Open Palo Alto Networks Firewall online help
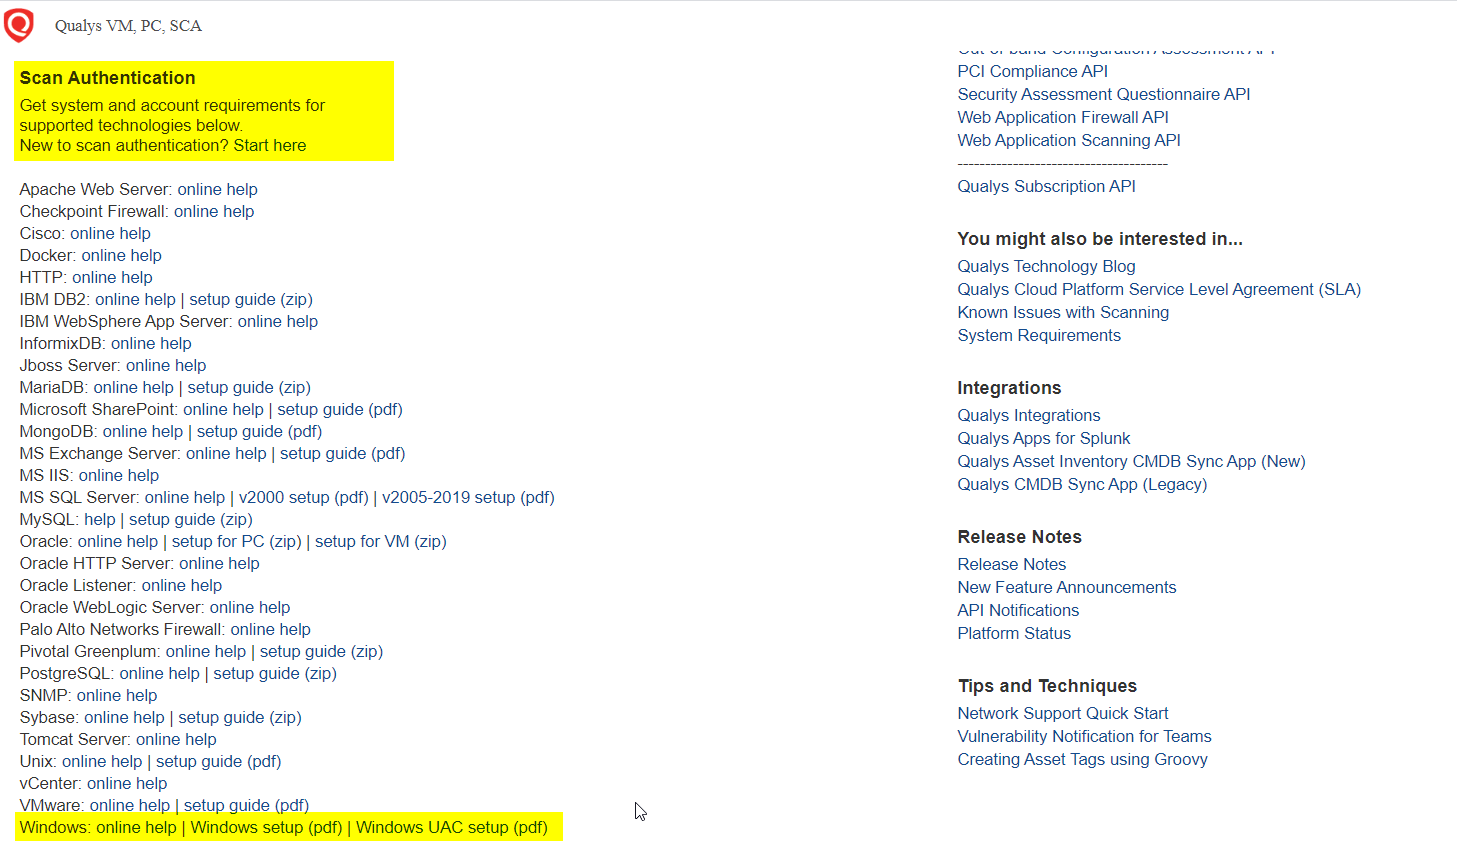 (270, 629)
